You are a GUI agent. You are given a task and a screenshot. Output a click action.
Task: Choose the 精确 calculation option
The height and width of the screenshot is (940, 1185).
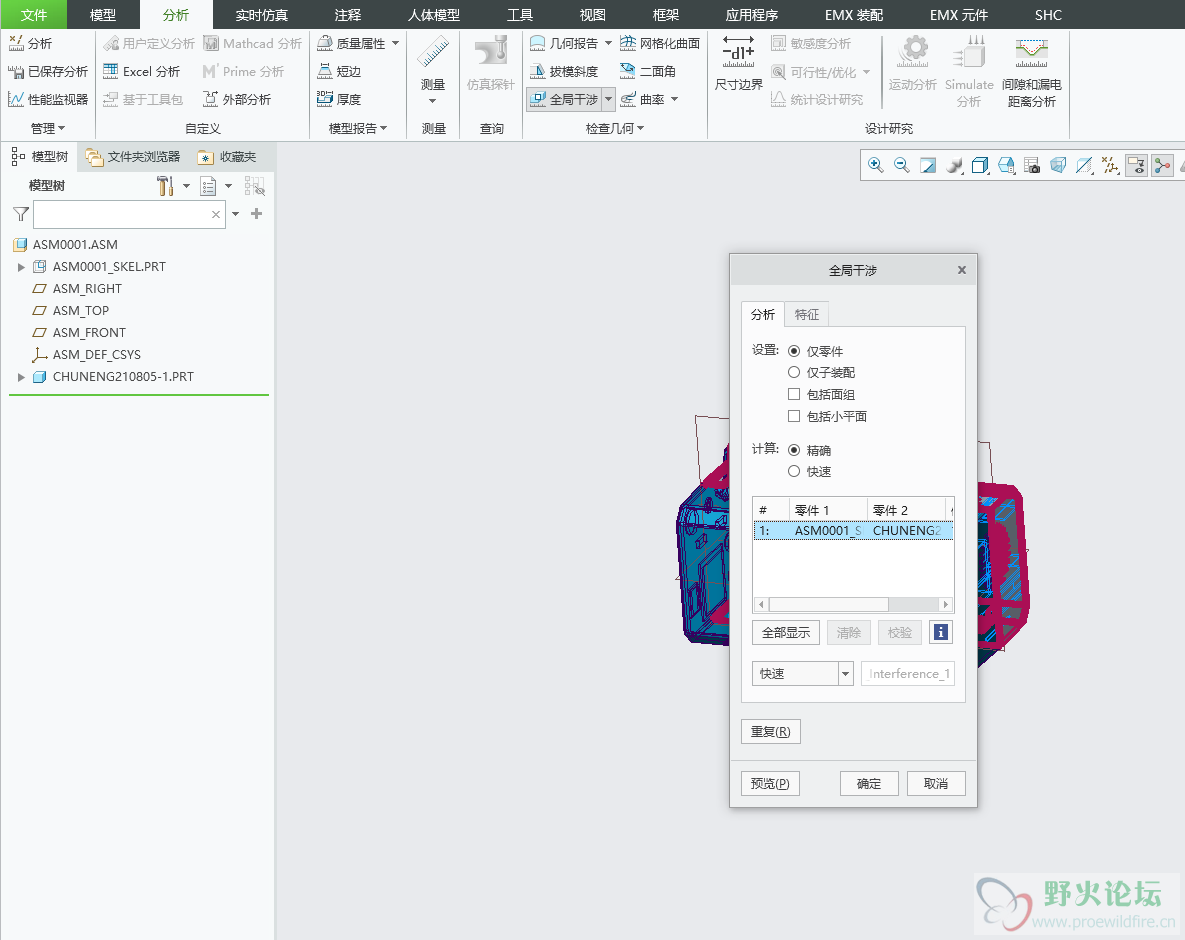pyautogui.click(x=794, y=450)
